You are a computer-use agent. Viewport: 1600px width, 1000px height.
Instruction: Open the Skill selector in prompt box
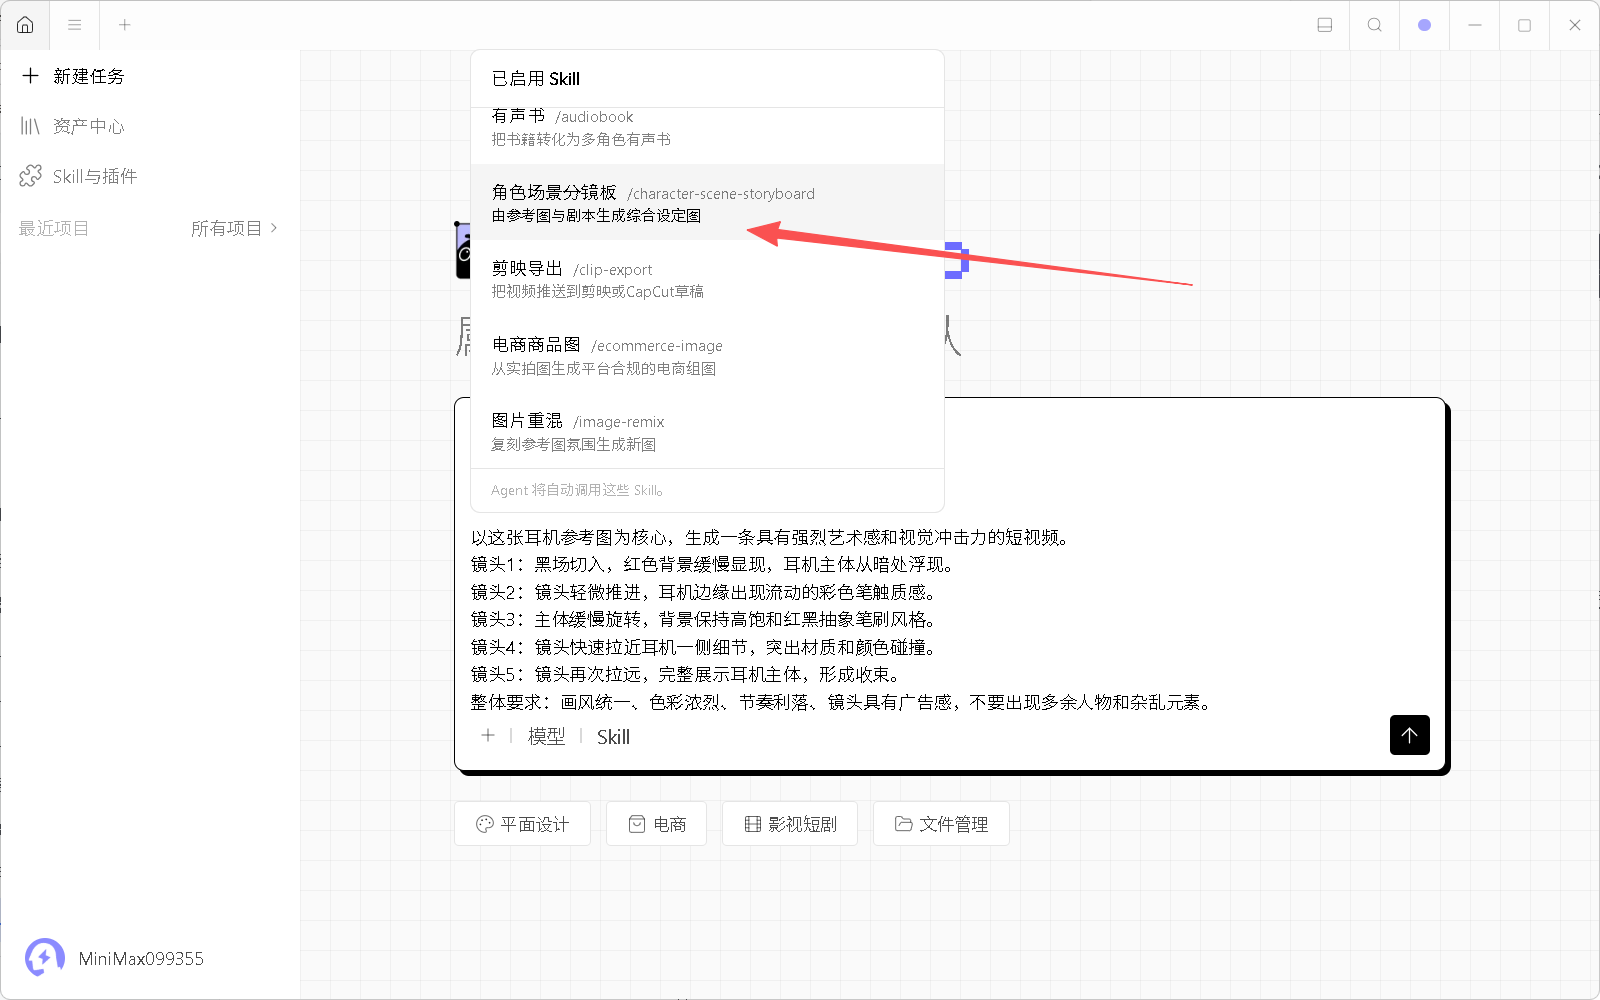pyautogui.click(x=613, y=736)
